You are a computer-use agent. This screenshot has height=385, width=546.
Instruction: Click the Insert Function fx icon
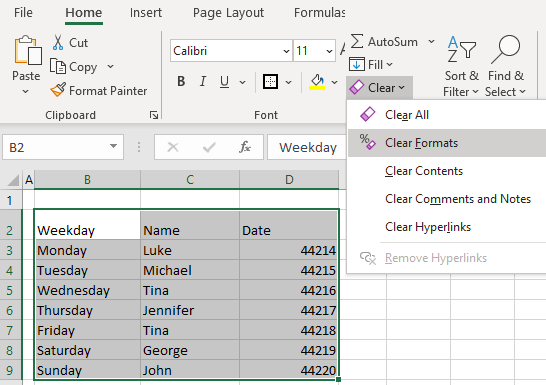coord(245,147)
